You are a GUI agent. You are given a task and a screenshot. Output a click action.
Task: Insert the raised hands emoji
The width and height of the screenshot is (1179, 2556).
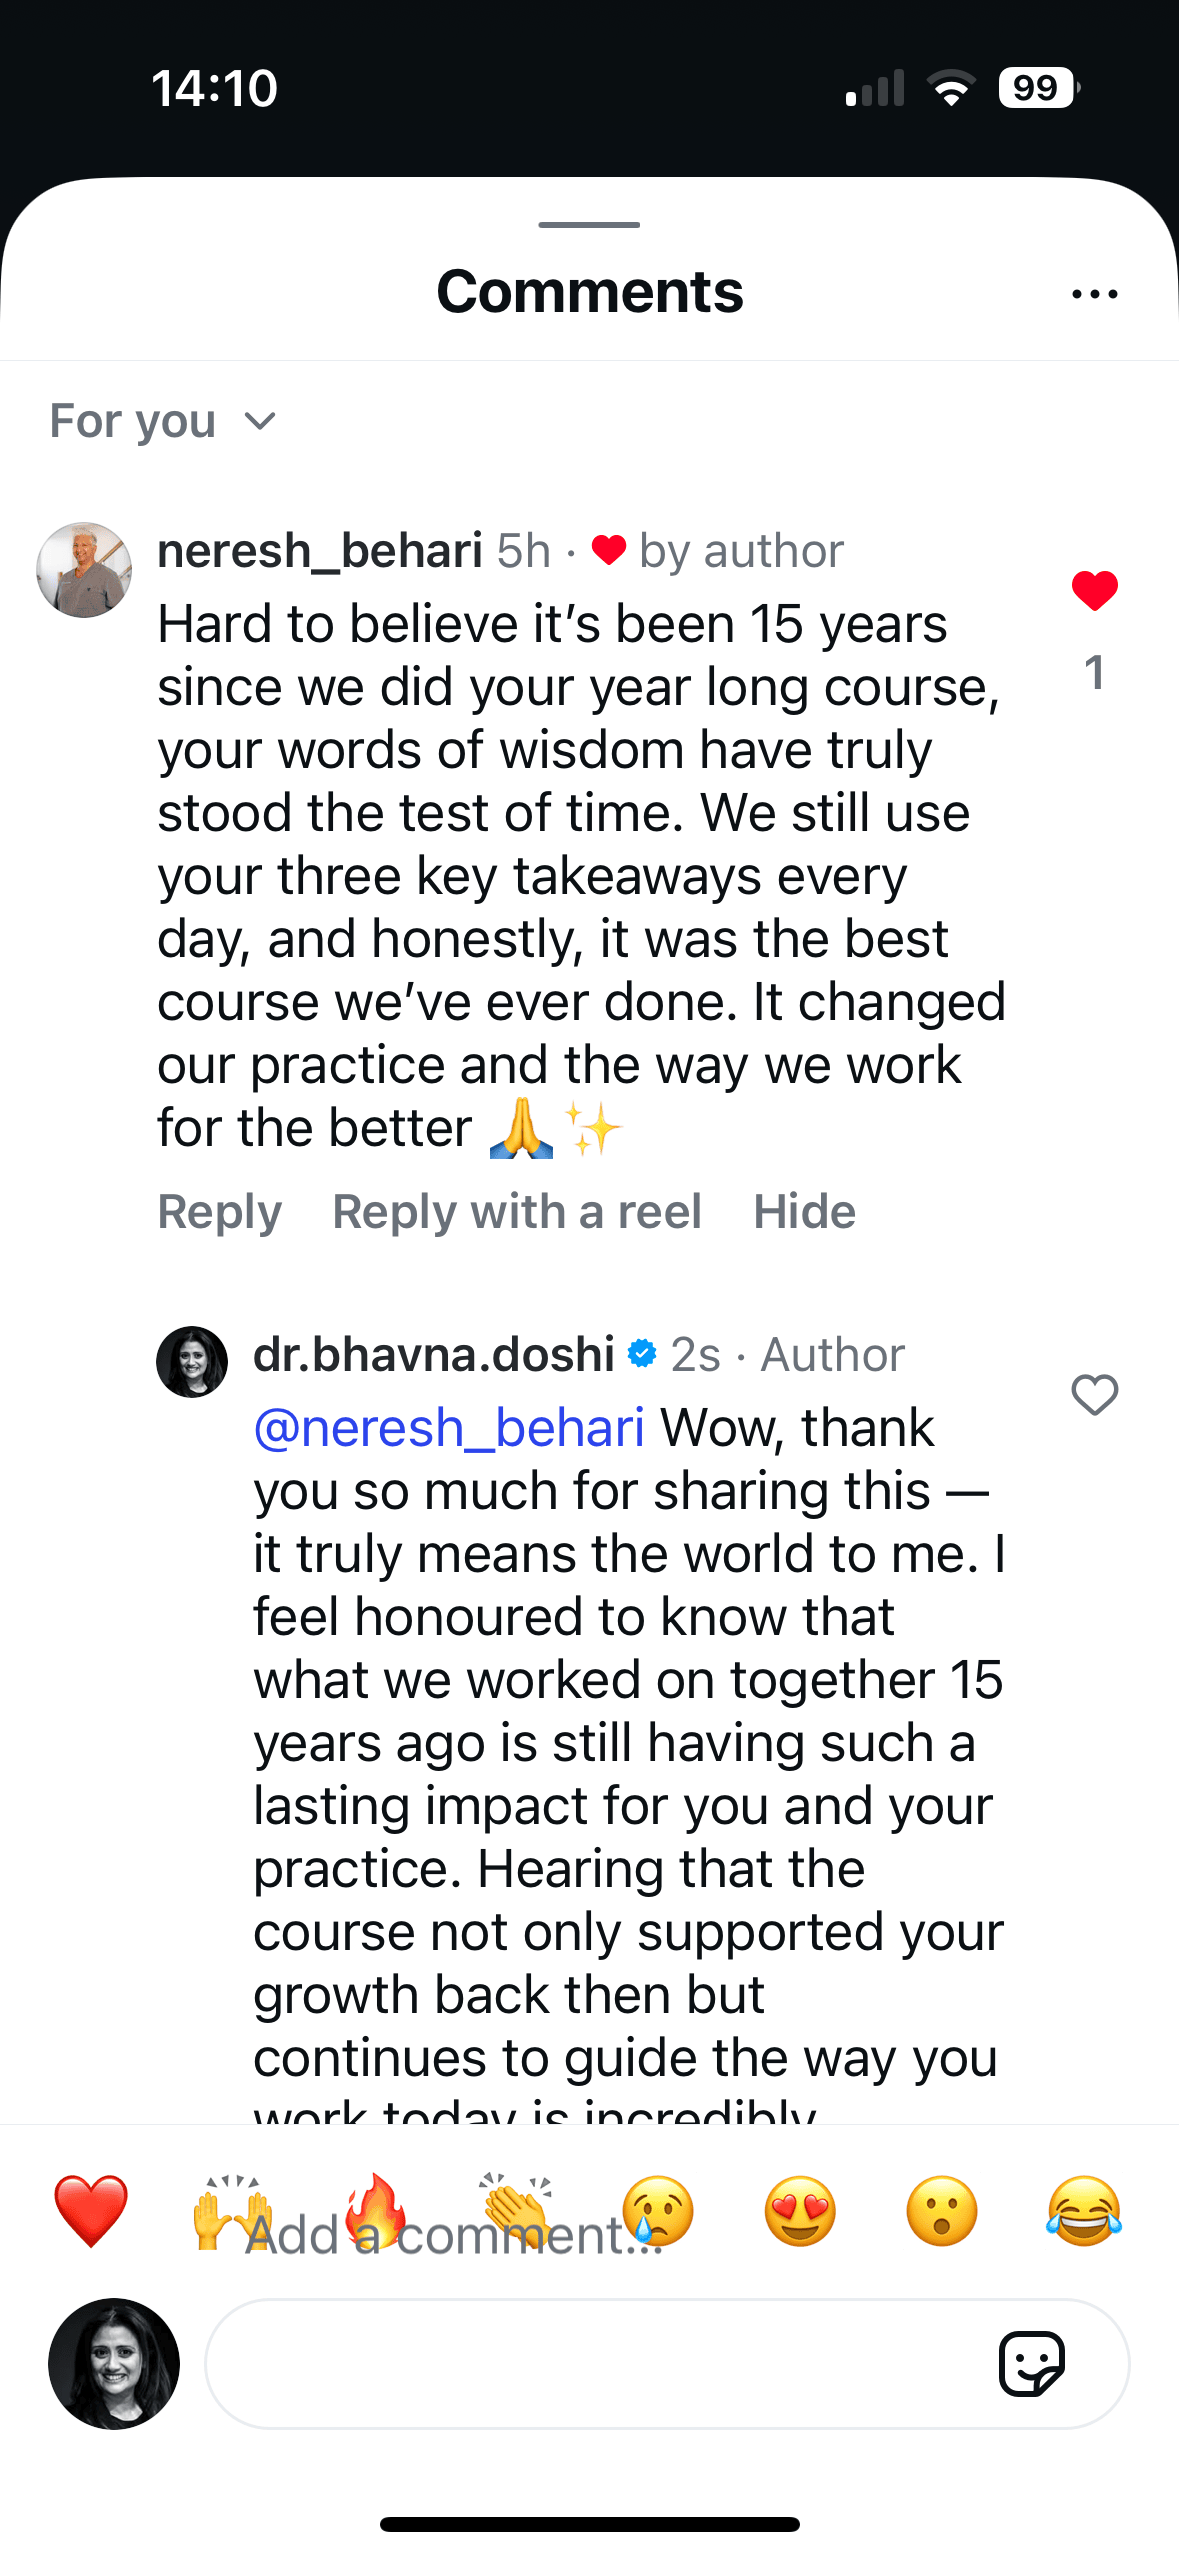coord(232,2210)
